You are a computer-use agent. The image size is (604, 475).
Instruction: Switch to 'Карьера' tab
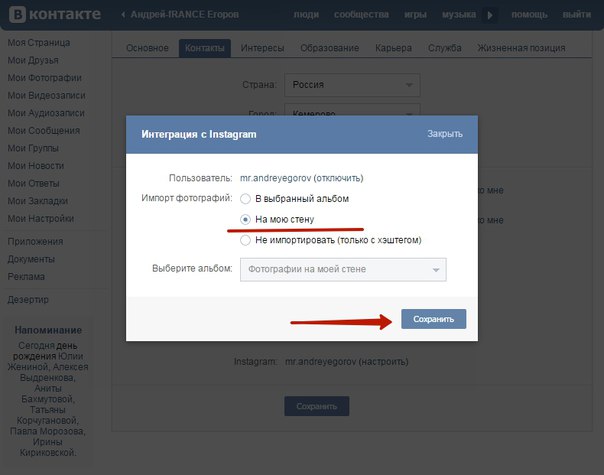(393, 48)
